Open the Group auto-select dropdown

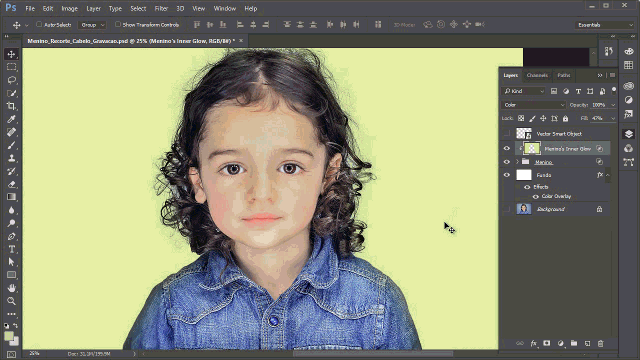[92, 25]
